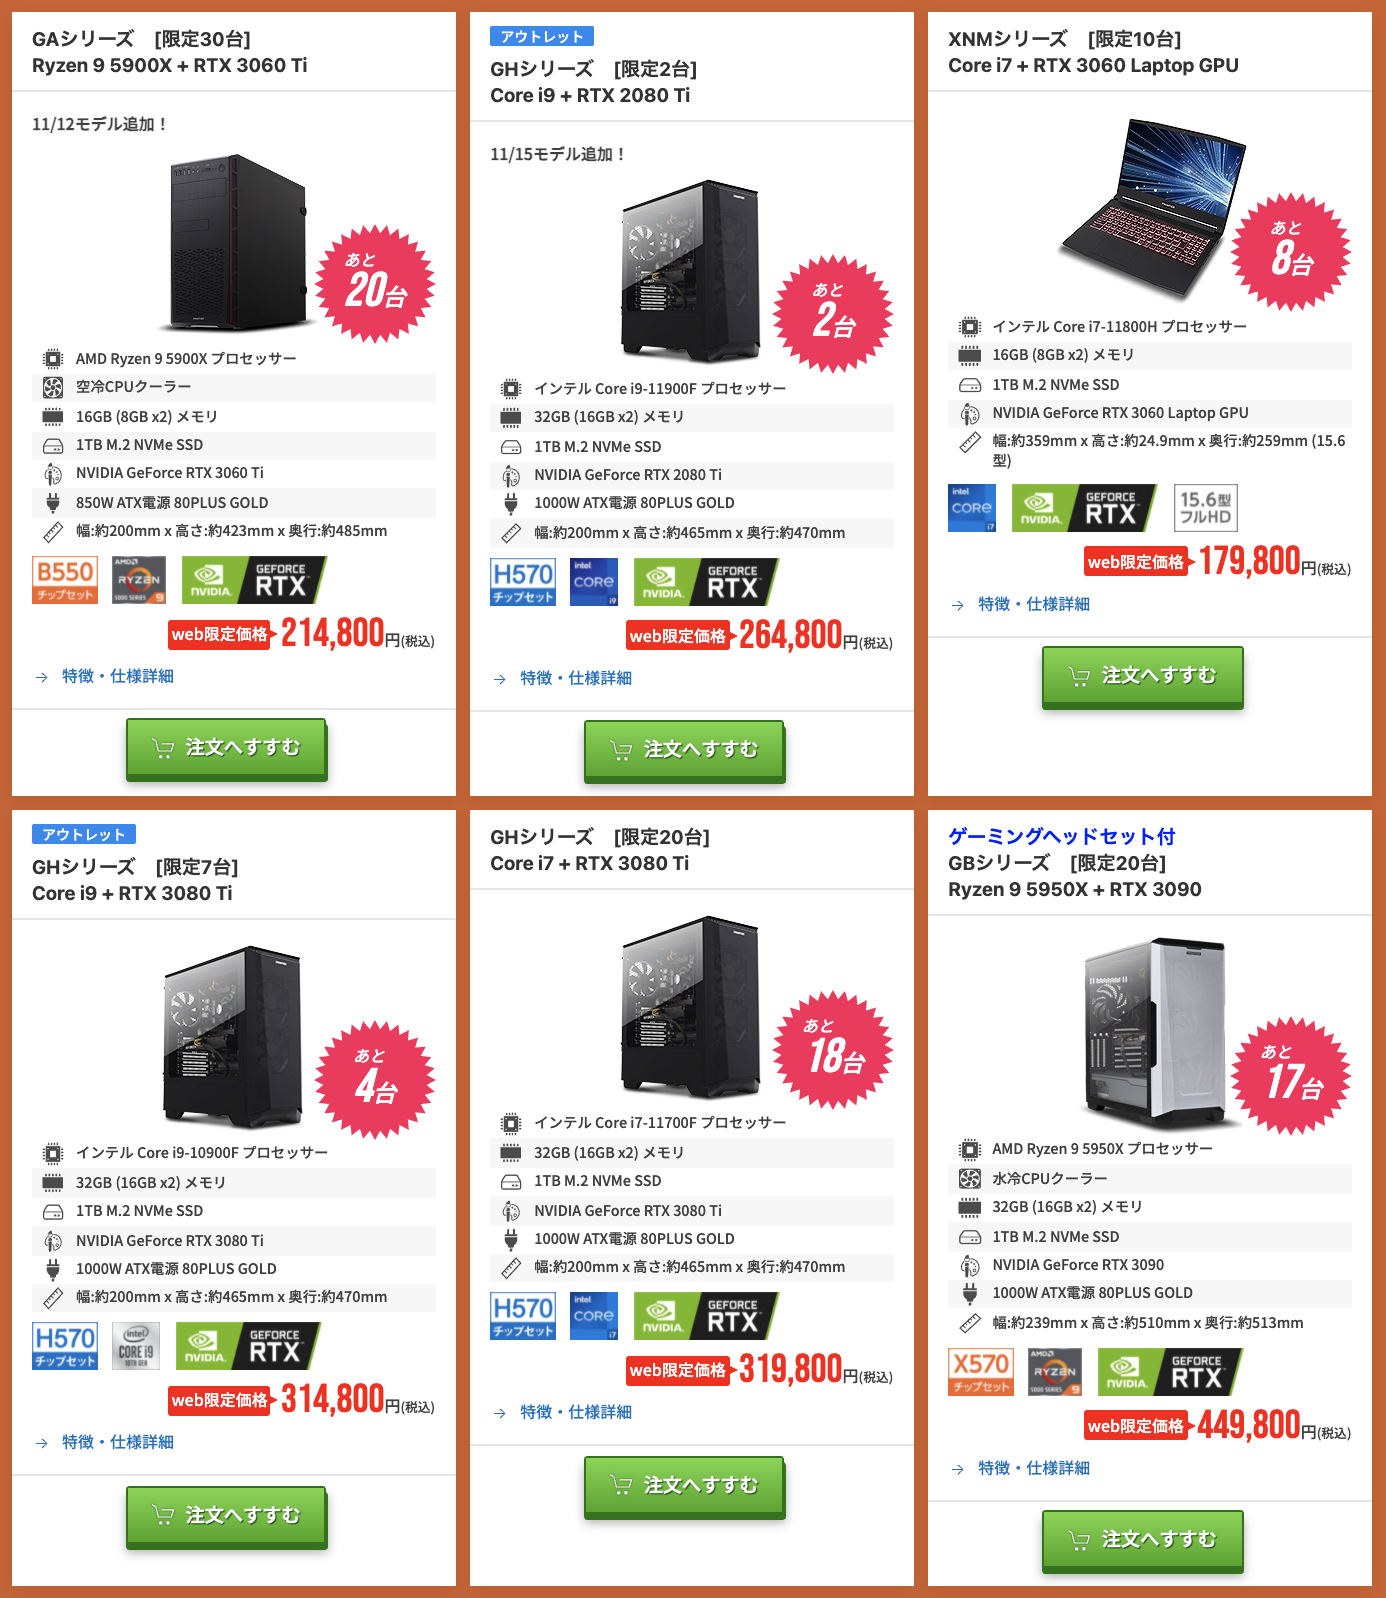Click the B550 chipset badge icon

tap(65, 580)
